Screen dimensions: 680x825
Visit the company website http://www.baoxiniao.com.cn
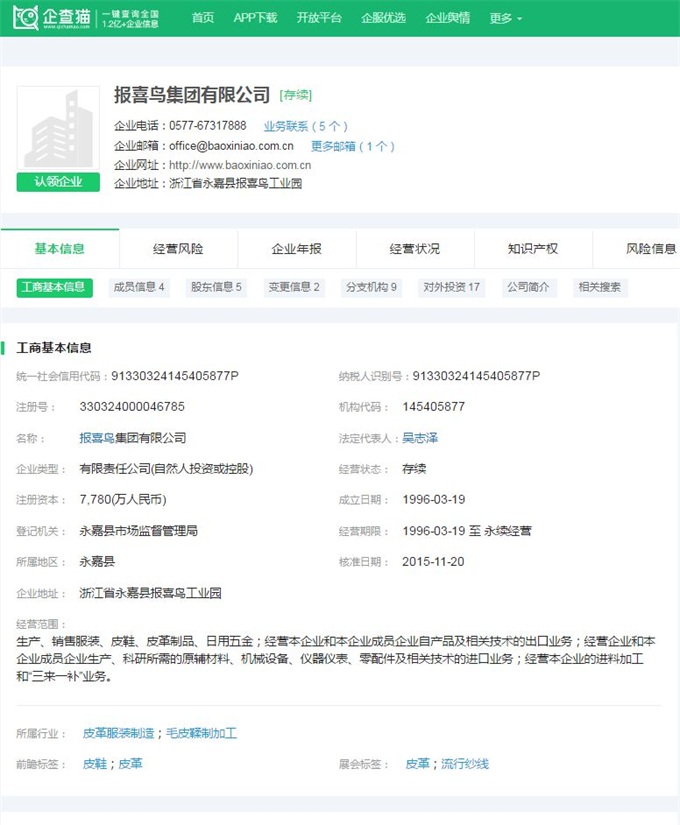[x=240, y=165]
